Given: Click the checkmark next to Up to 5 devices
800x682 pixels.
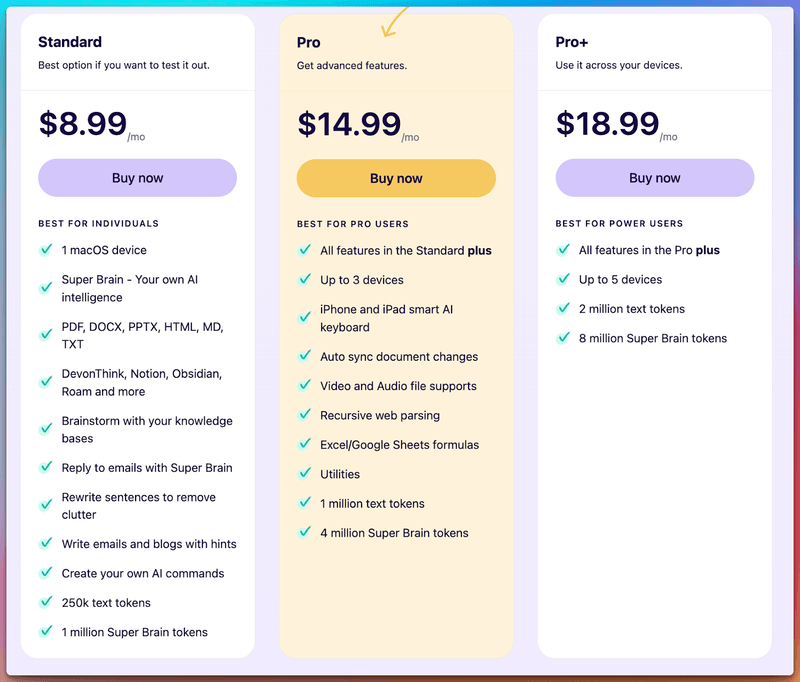Looking at the screenshot, I should [x=564, y=280].
